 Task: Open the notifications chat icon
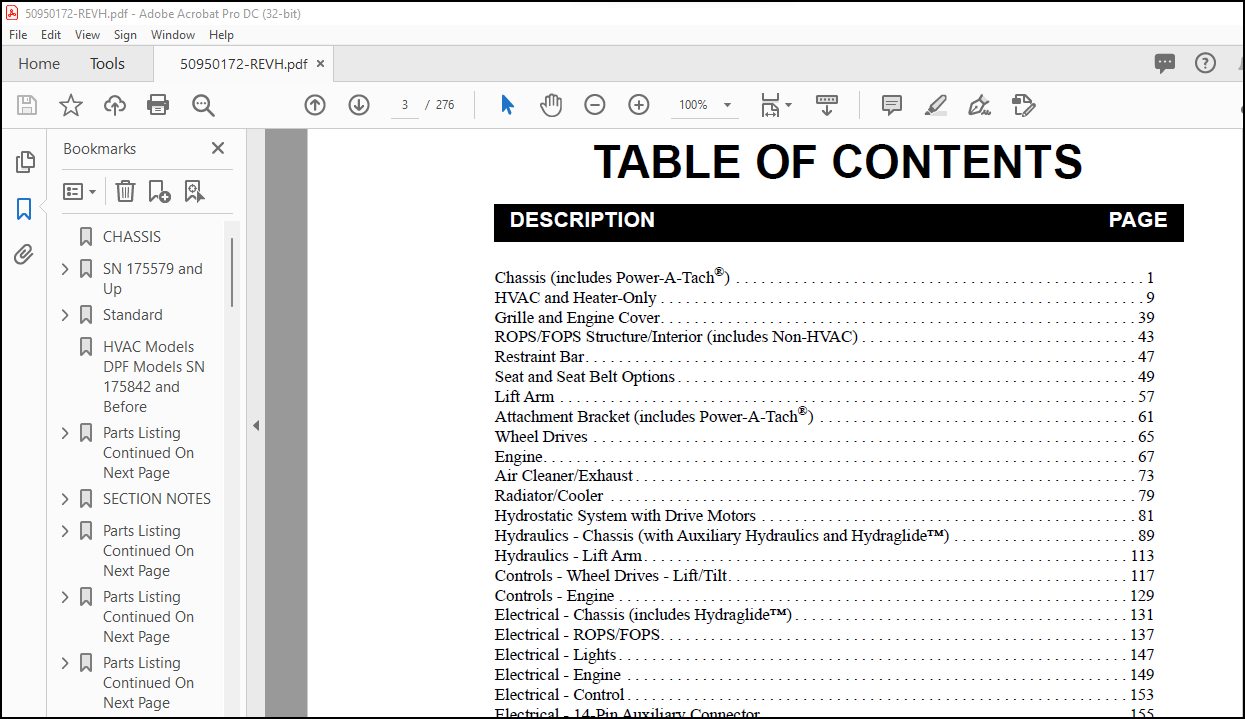tap(1165, 63)
